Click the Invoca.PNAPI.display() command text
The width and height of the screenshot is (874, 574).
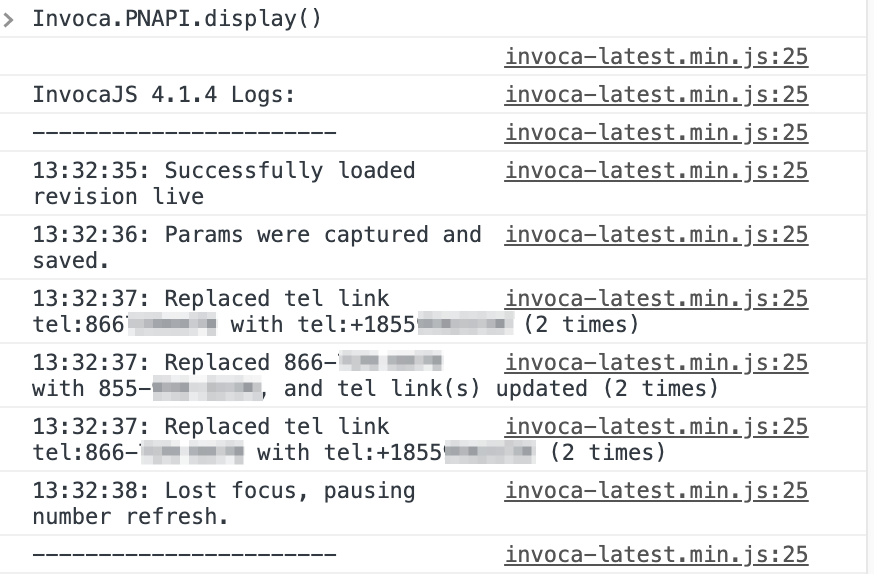click(177, 19)
